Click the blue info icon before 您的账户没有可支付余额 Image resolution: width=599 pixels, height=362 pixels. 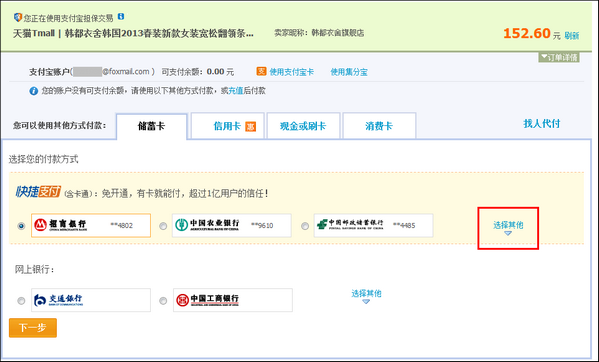(x=34, y=91)
